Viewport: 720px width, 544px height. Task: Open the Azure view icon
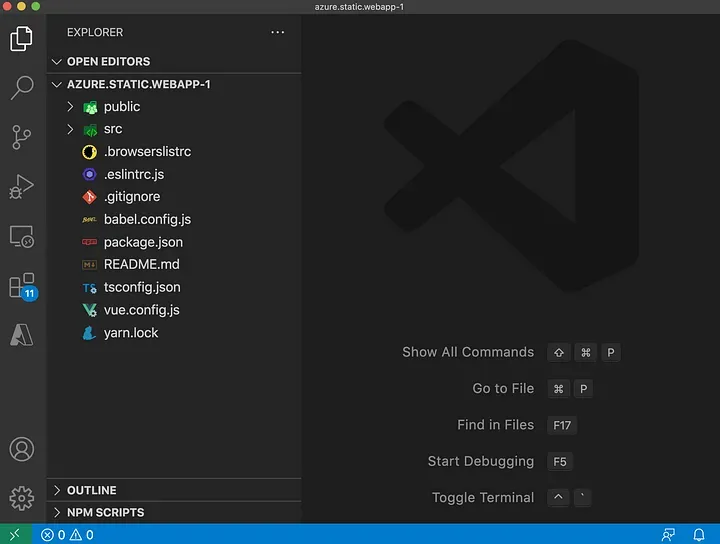22,335
